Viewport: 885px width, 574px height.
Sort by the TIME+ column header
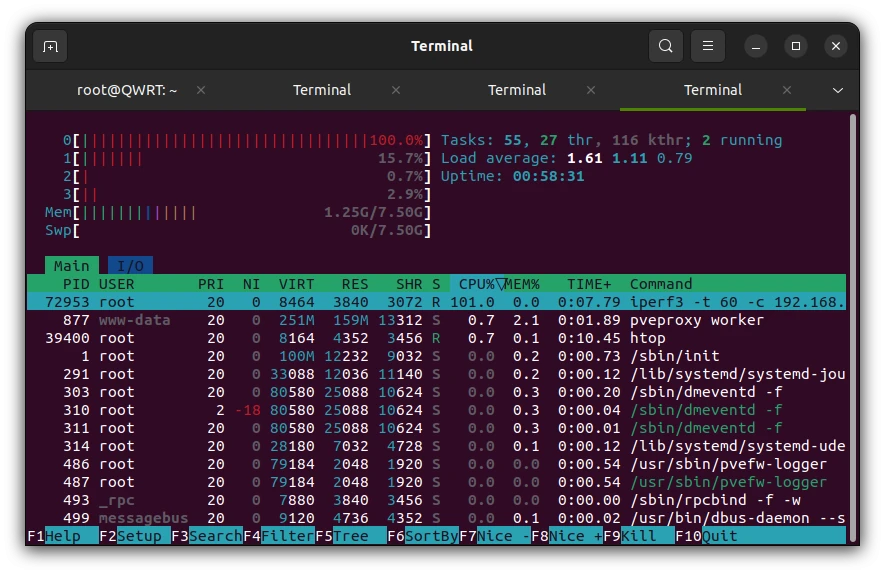coord(589,284)
